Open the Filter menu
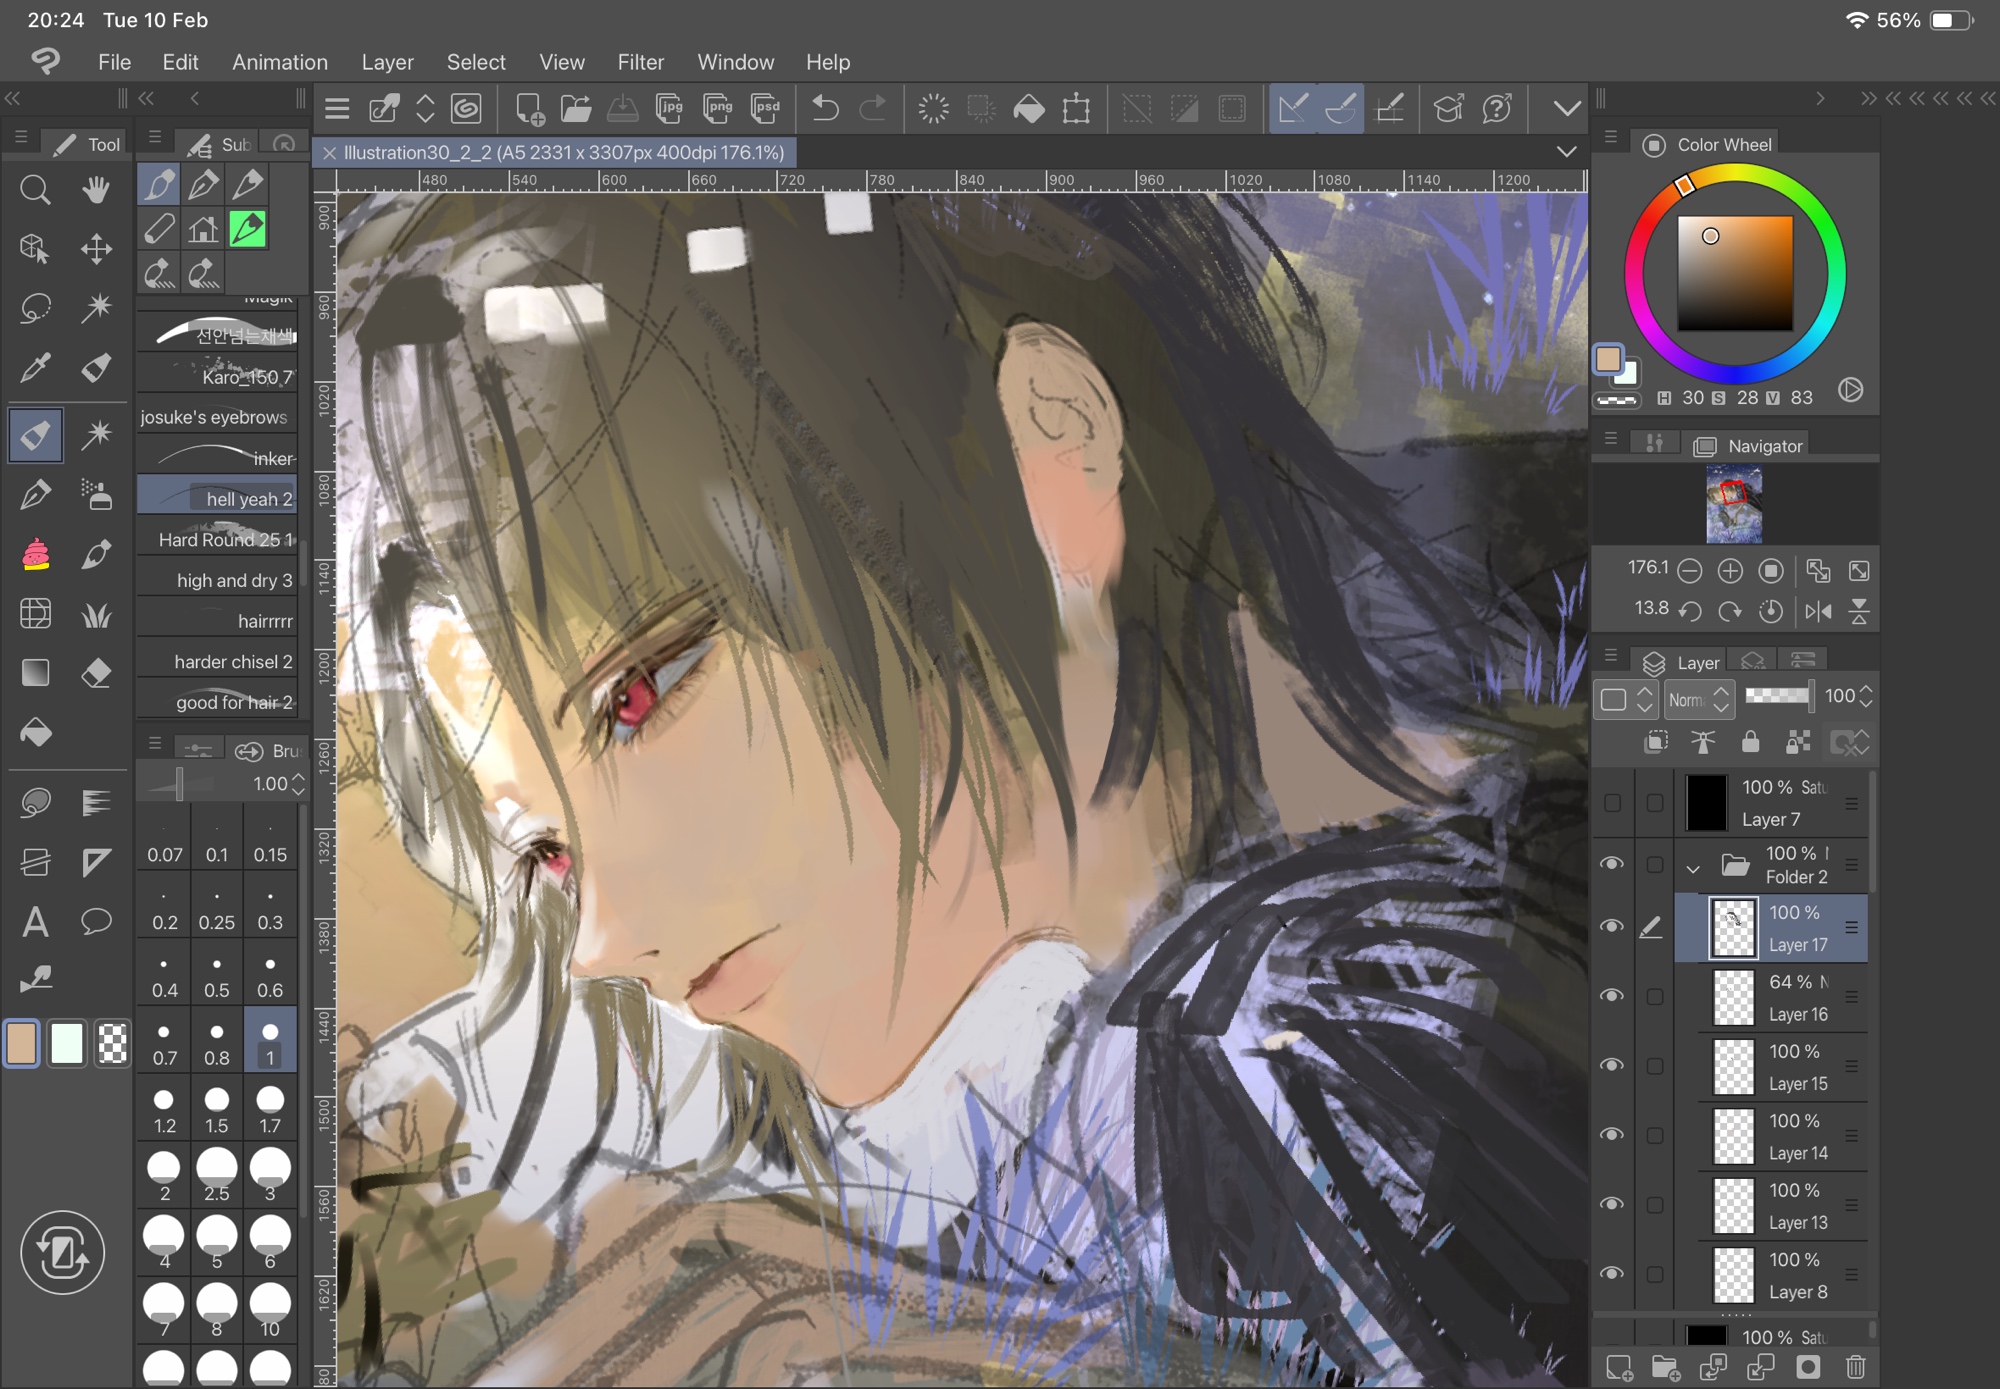This screenshot has height=1389, width=2000. 640,62
